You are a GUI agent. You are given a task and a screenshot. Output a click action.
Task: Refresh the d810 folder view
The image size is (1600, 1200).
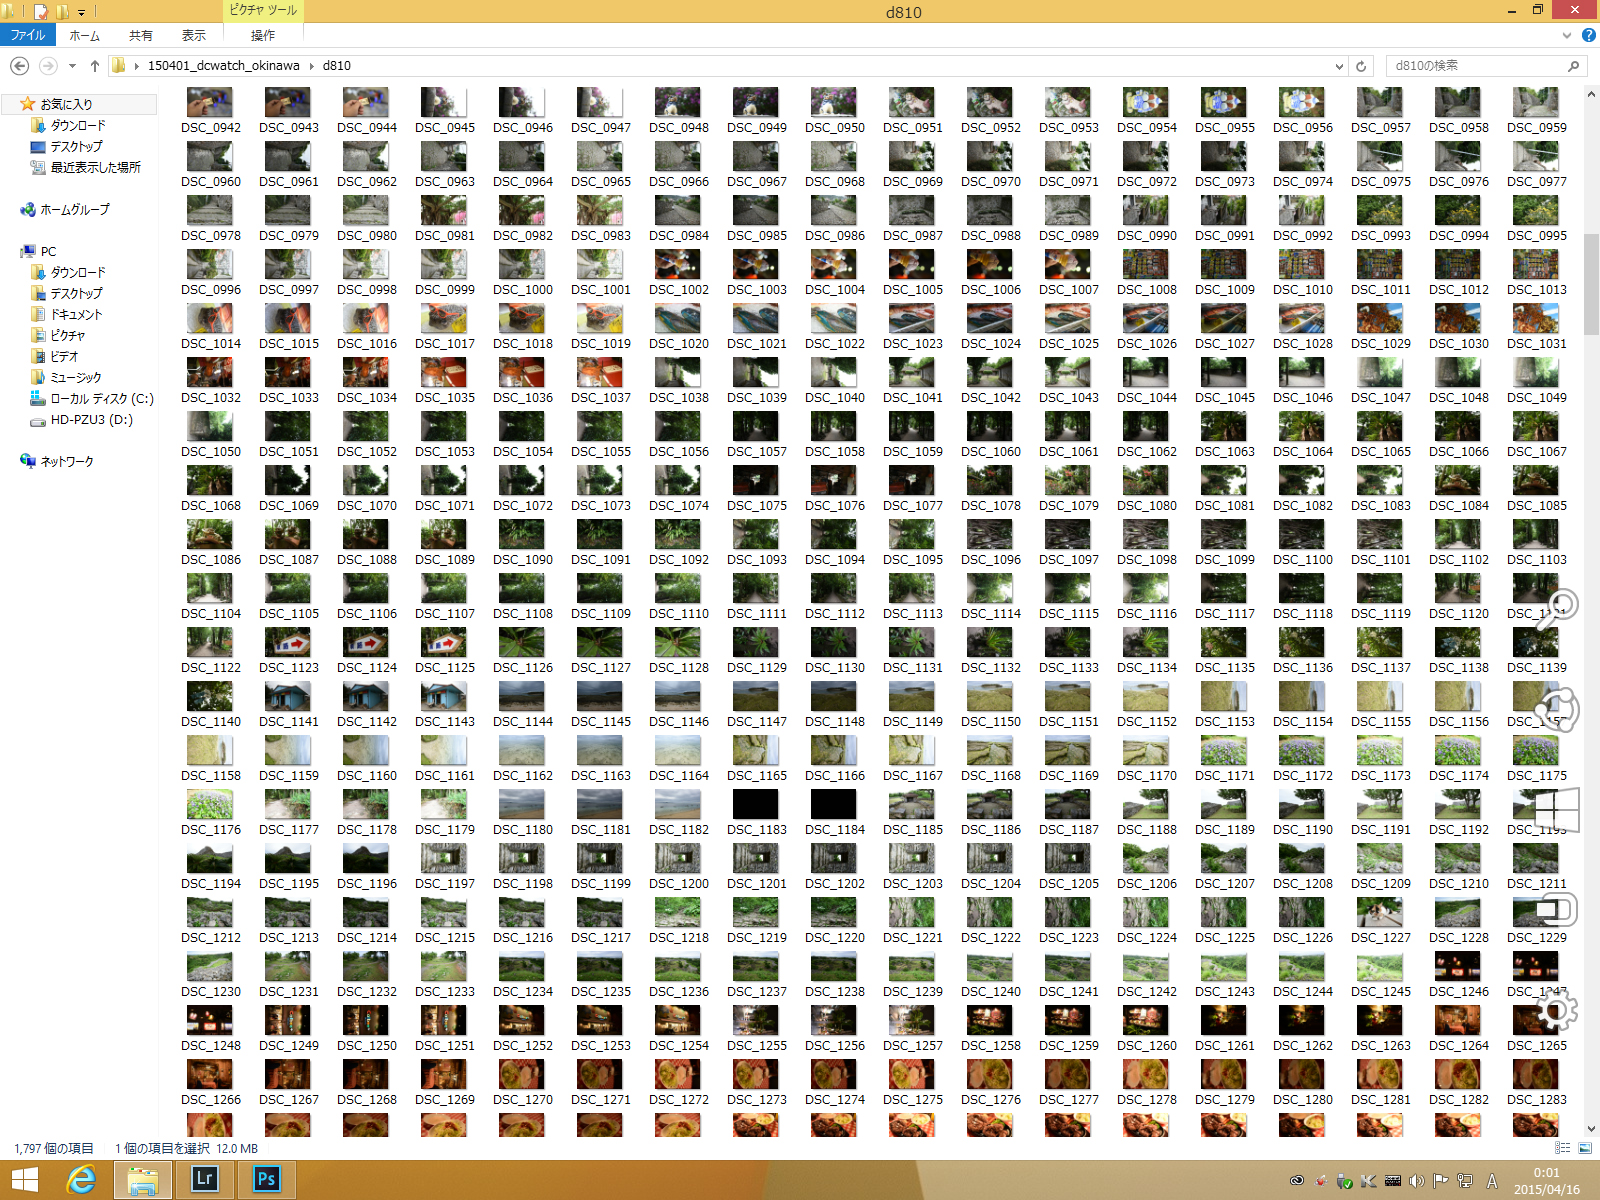[x=1361, y=66]
